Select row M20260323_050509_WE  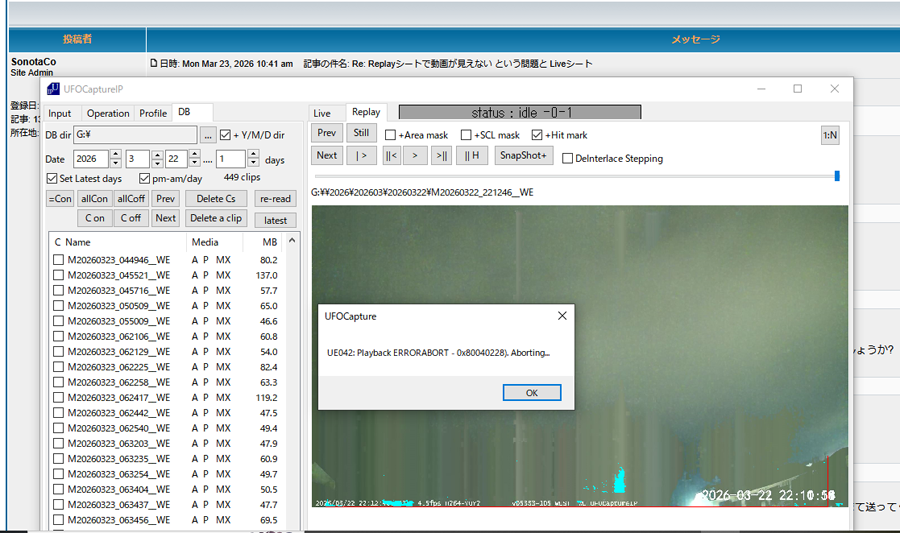tap(166, 306)
